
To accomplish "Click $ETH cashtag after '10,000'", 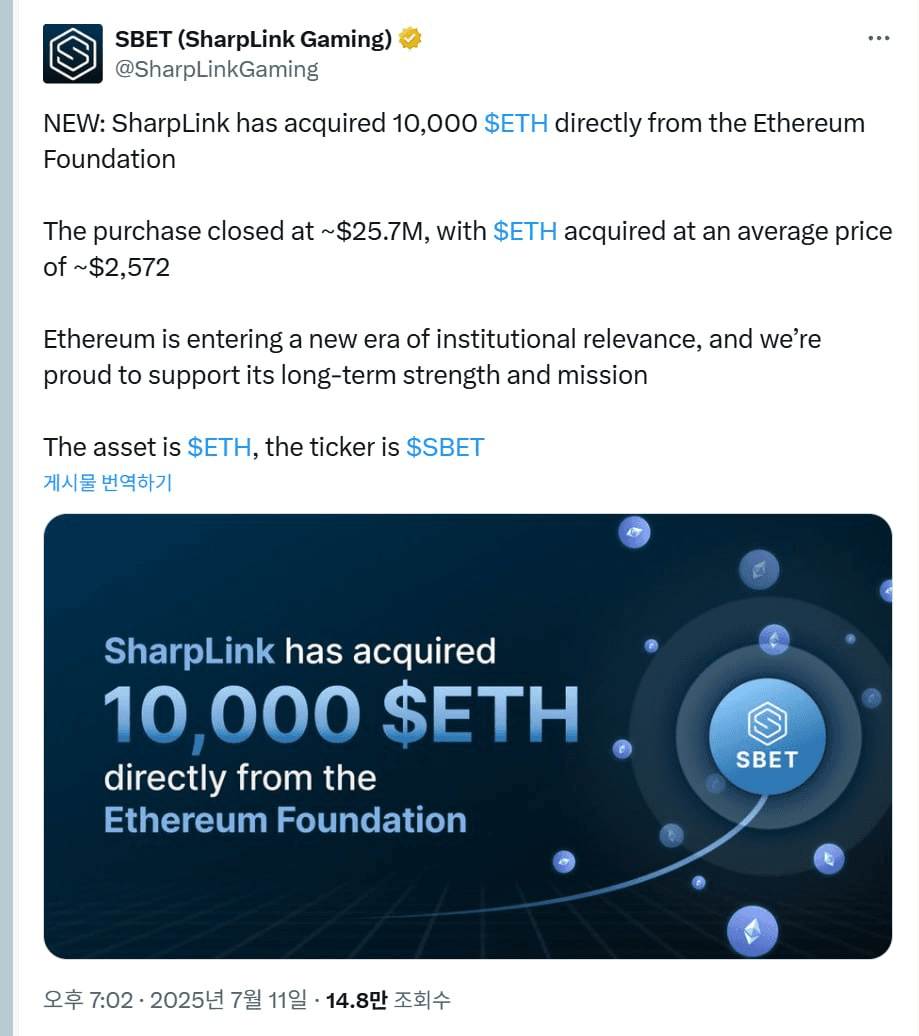I will (516, 124).
